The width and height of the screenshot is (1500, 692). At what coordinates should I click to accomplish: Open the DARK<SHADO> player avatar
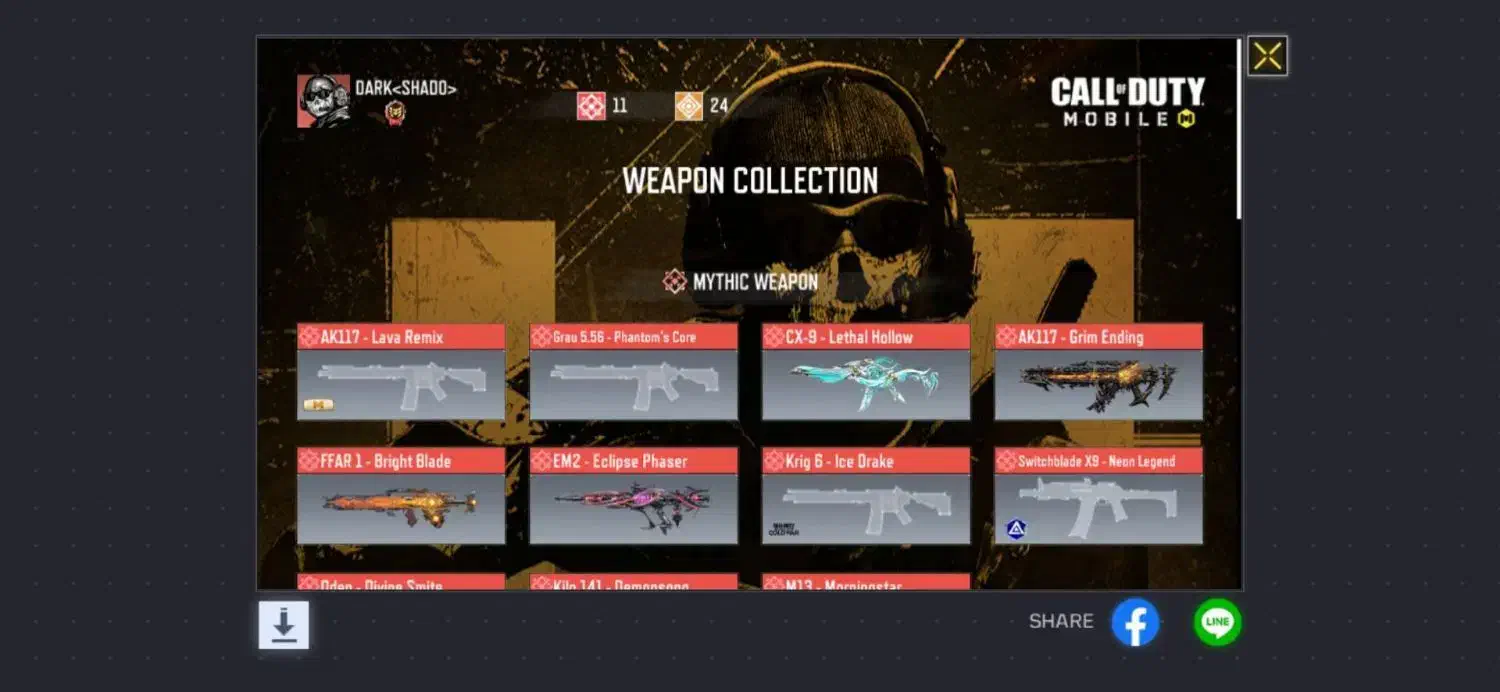[323, 101]
